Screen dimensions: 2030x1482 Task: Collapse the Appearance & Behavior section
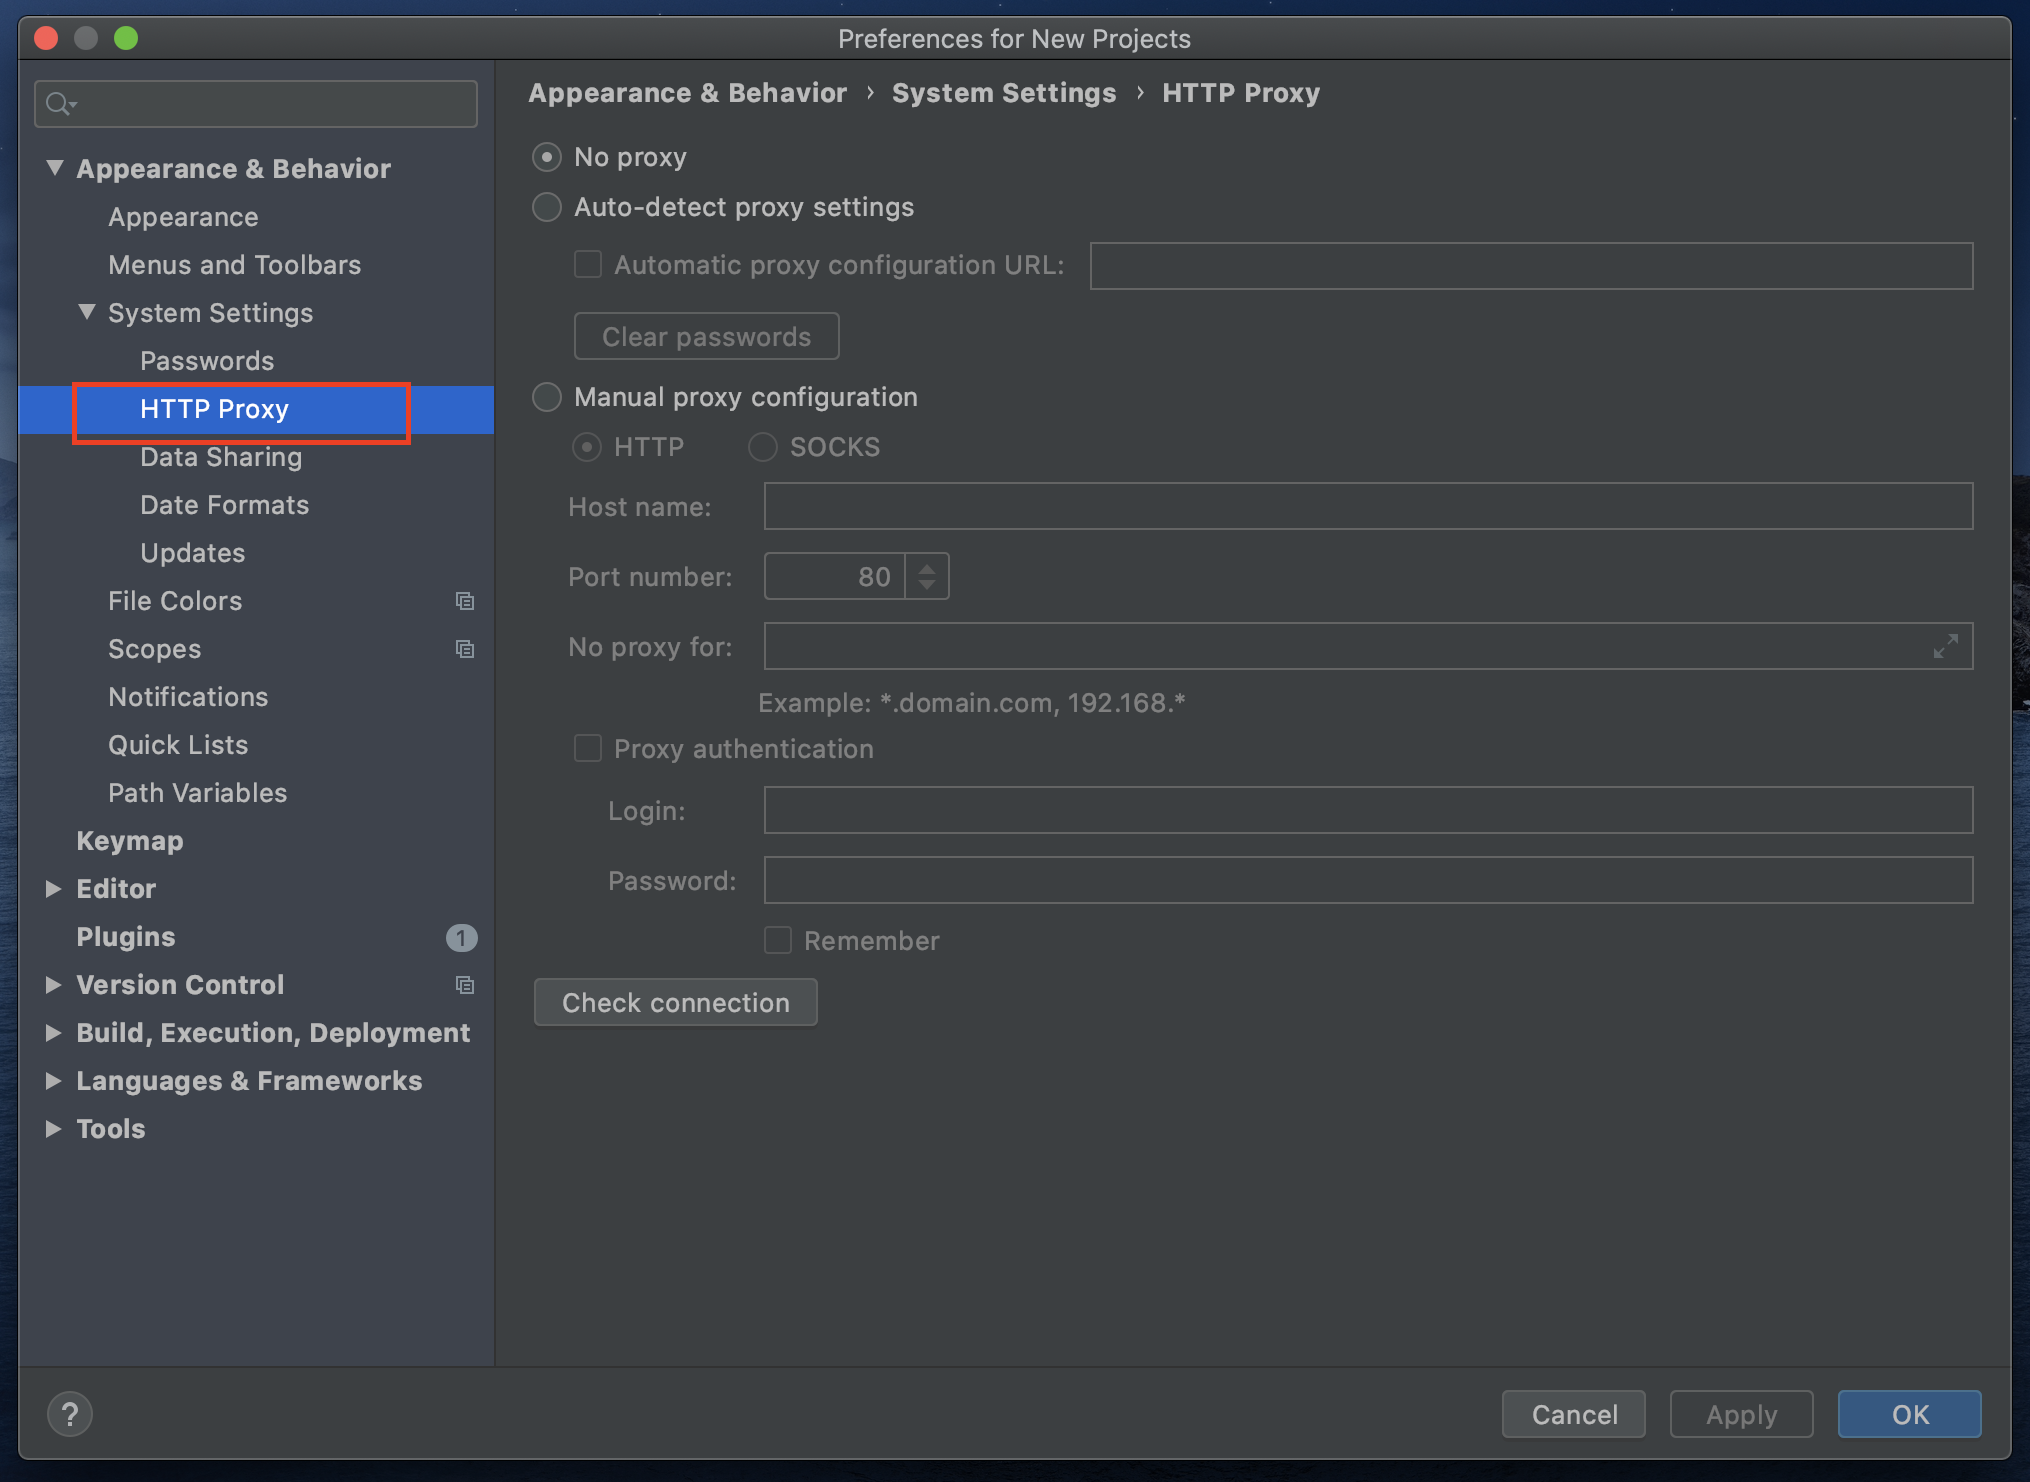56,168
